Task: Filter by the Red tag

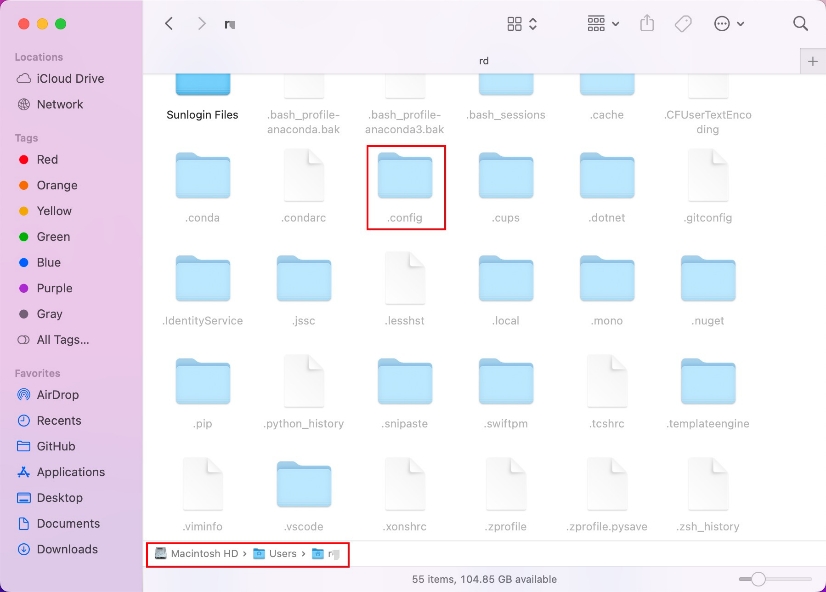Action: pyautogui.click(x=47, y=160)
